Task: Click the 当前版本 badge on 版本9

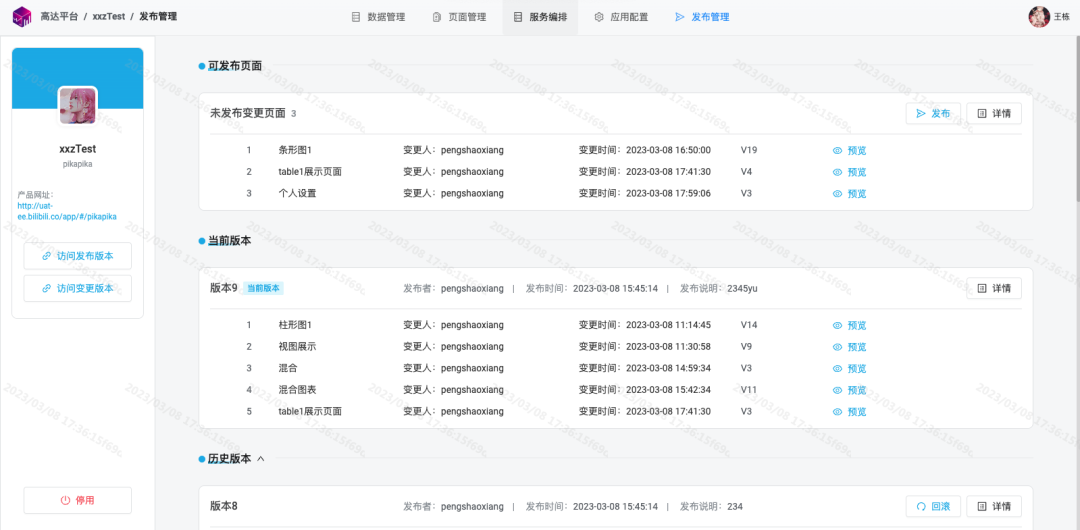Action: click(x=263, y=289)
